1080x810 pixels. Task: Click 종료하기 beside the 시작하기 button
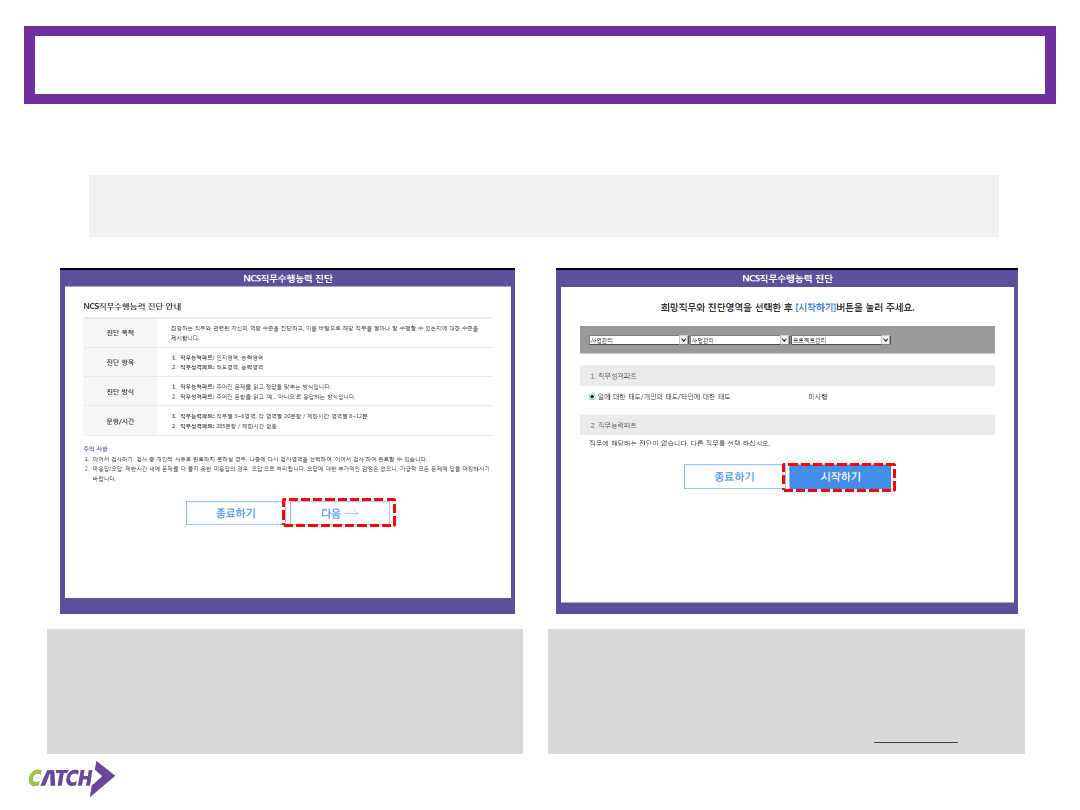tap(734, 477)
